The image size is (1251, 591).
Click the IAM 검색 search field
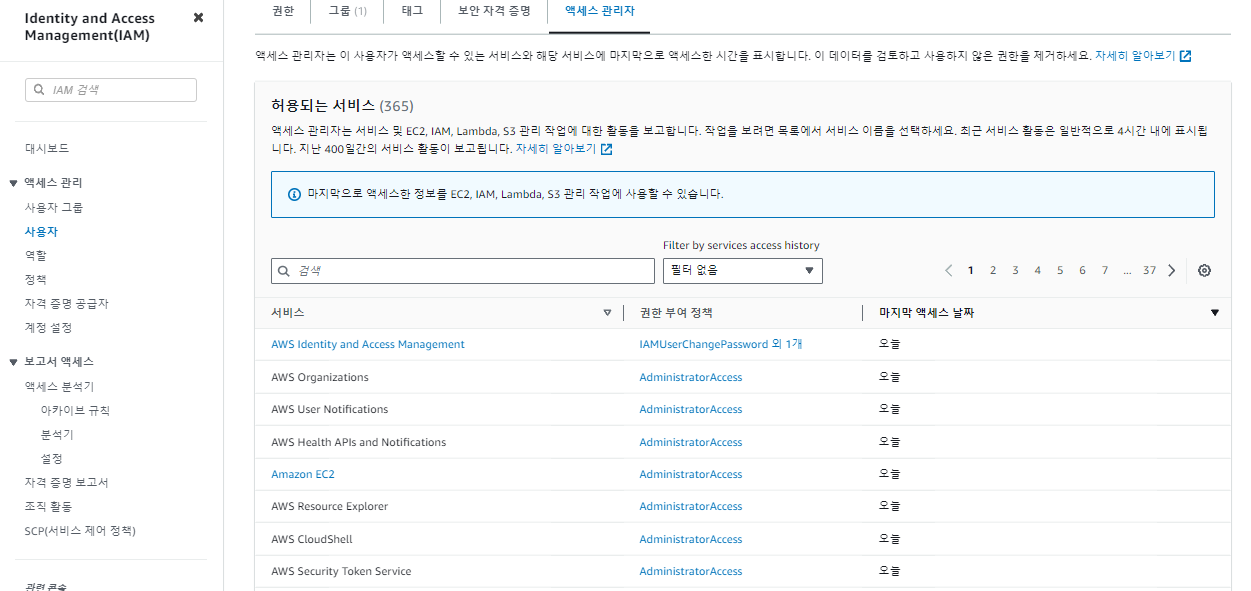click(x=111, y=90)
